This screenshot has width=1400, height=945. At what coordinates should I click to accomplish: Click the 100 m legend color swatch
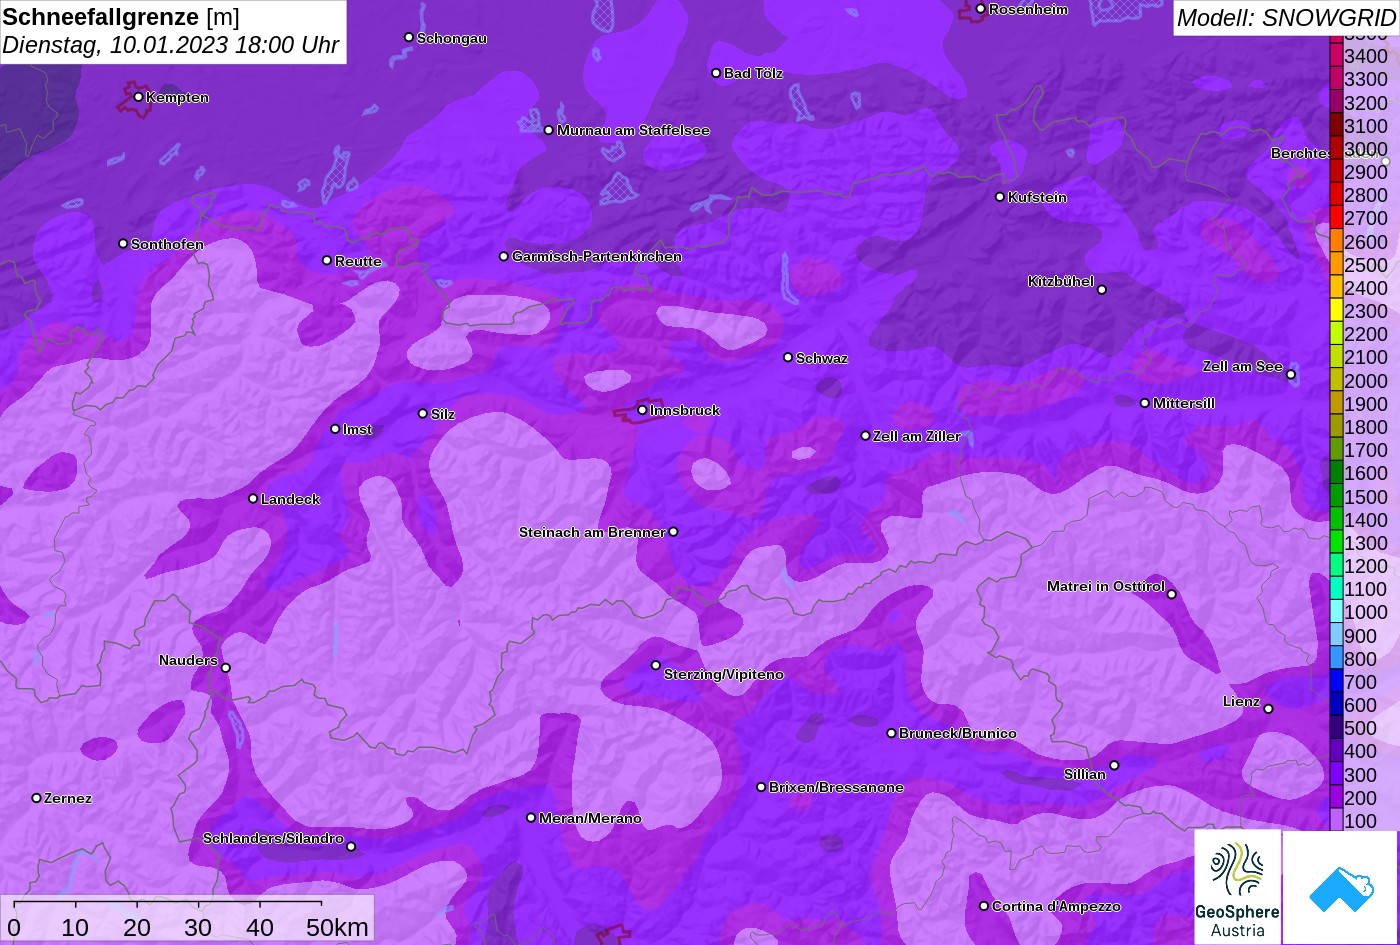point(1336,820)
